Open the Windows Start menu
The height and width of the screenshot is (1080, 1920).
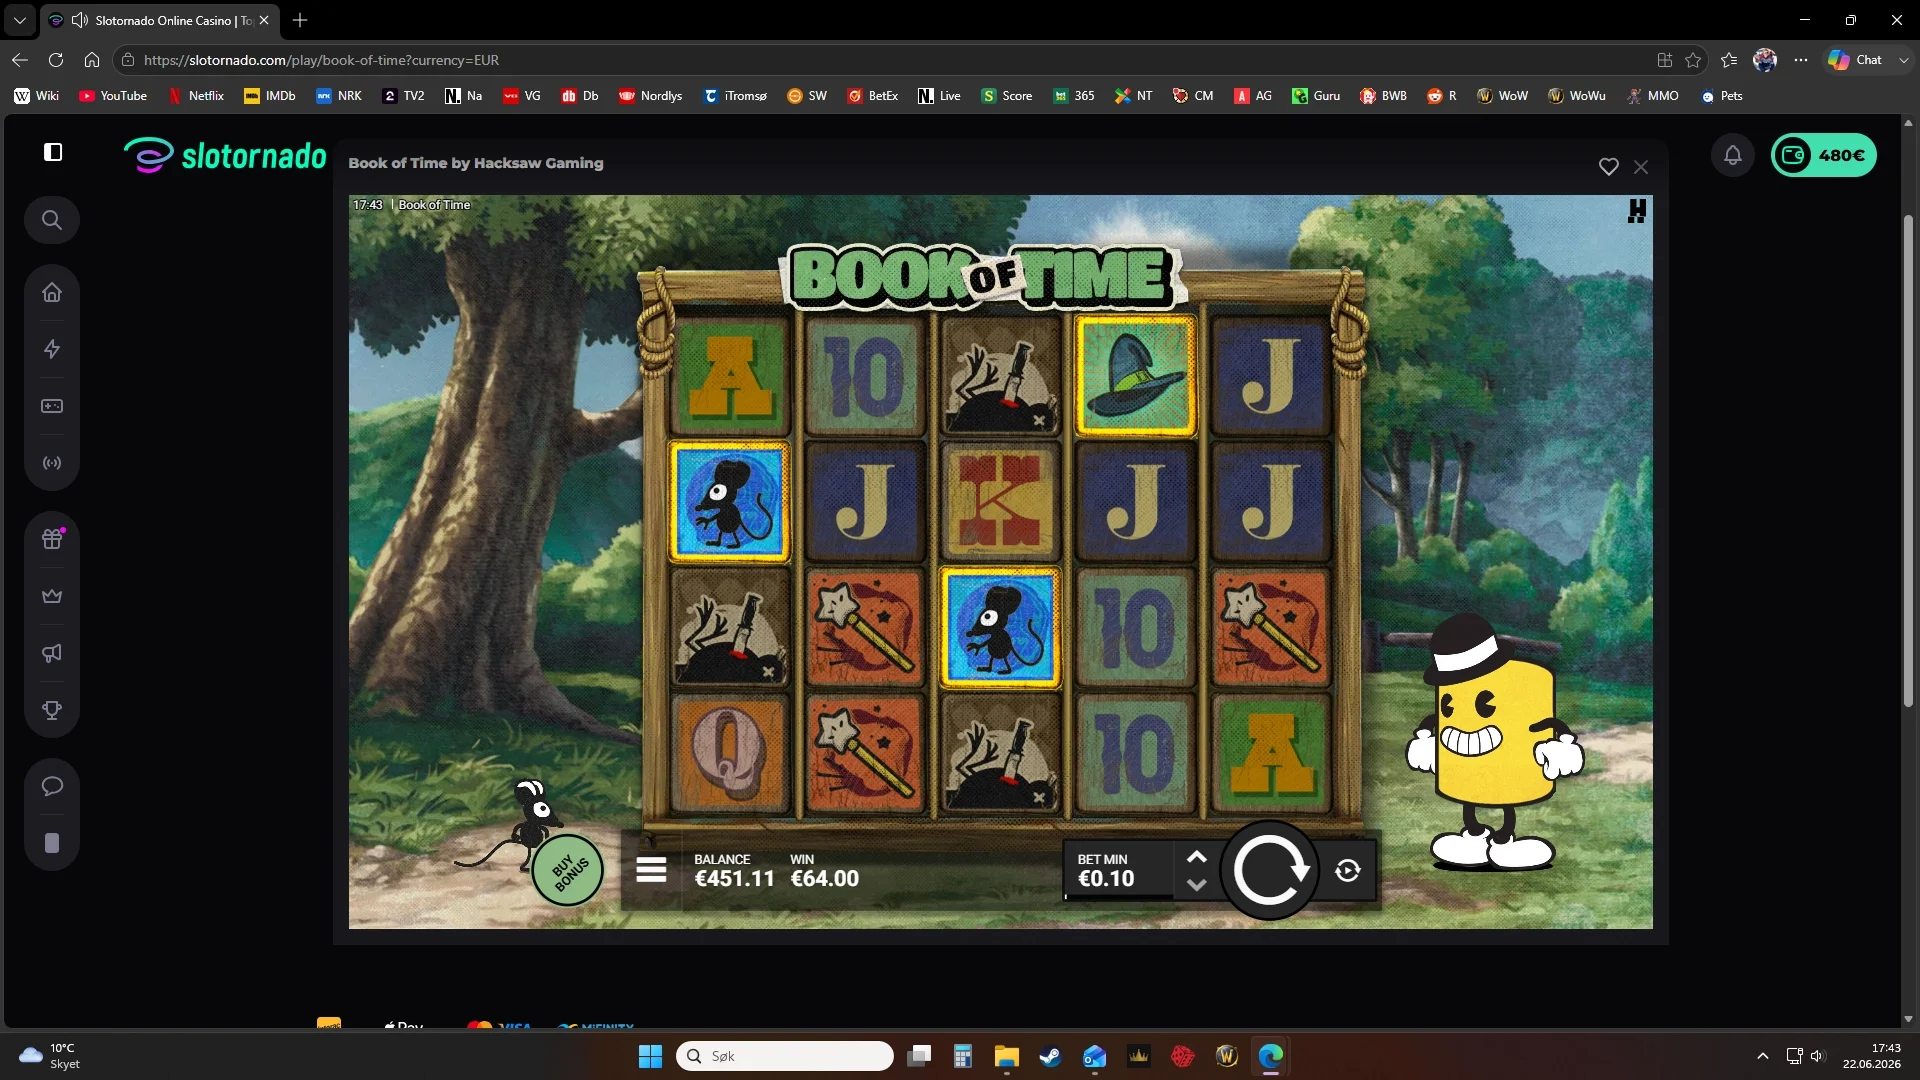[650, 1056]
